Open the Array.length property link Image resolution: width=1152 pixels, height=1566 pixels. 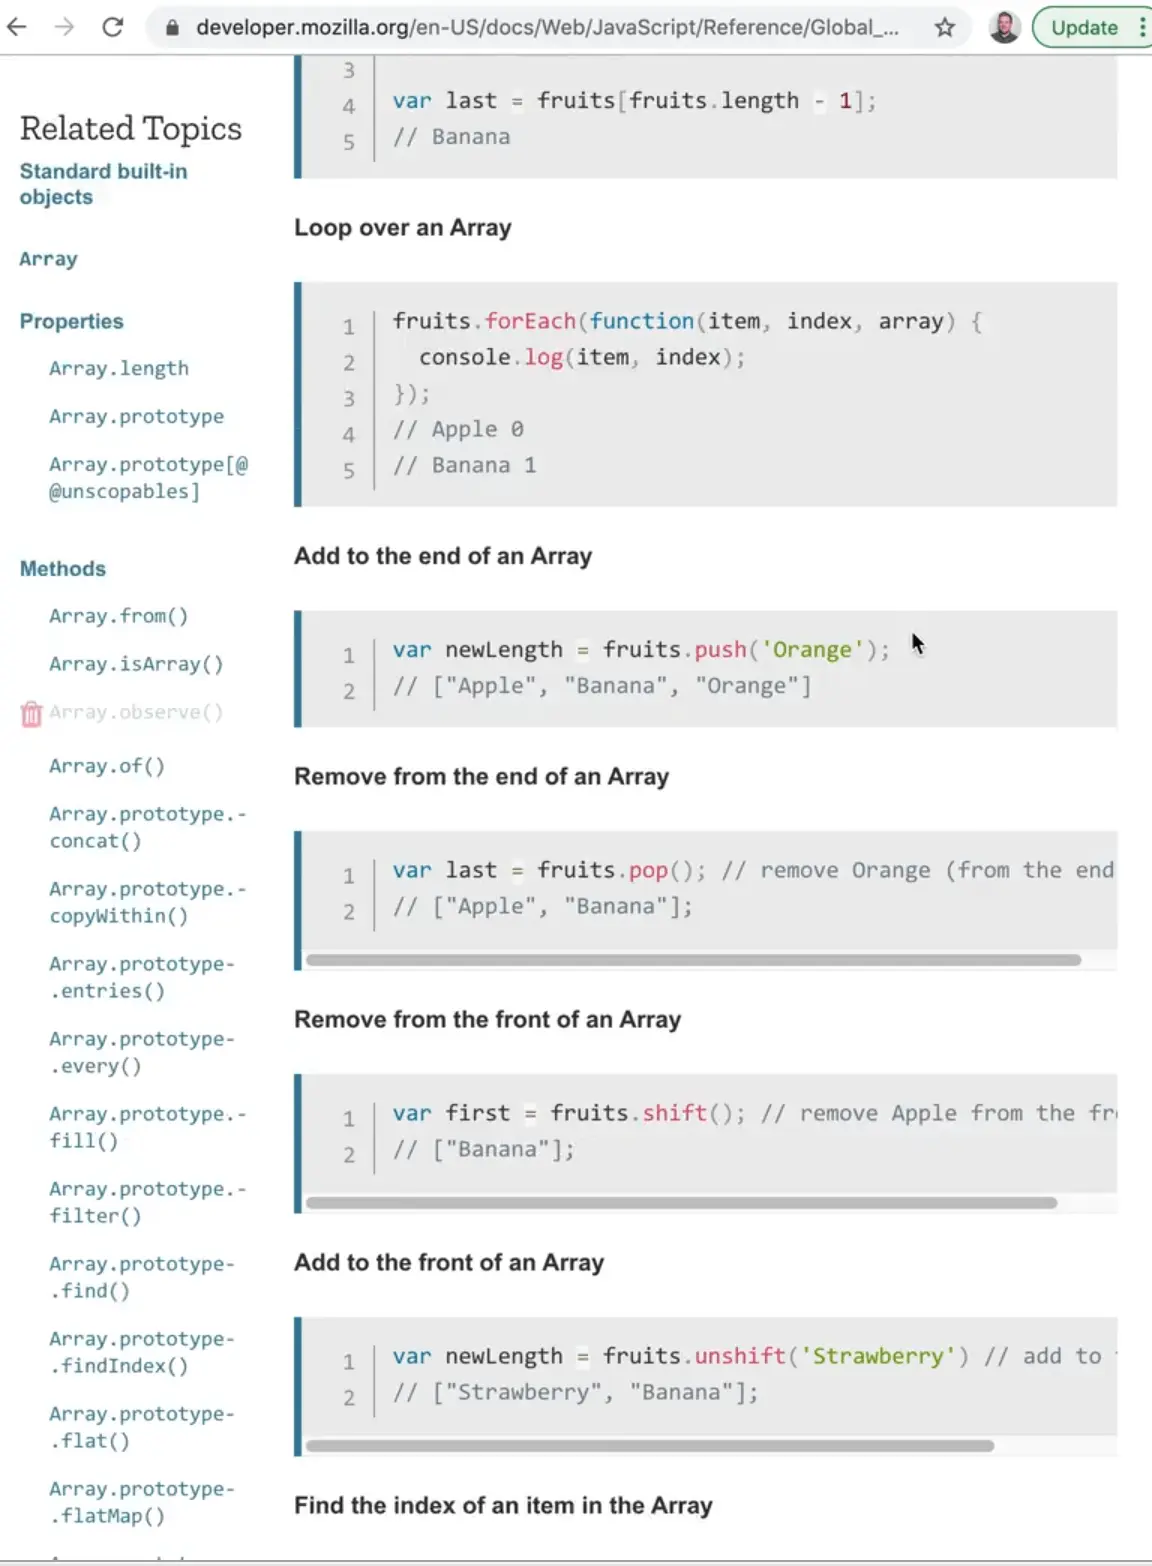[x=119, y=368]
